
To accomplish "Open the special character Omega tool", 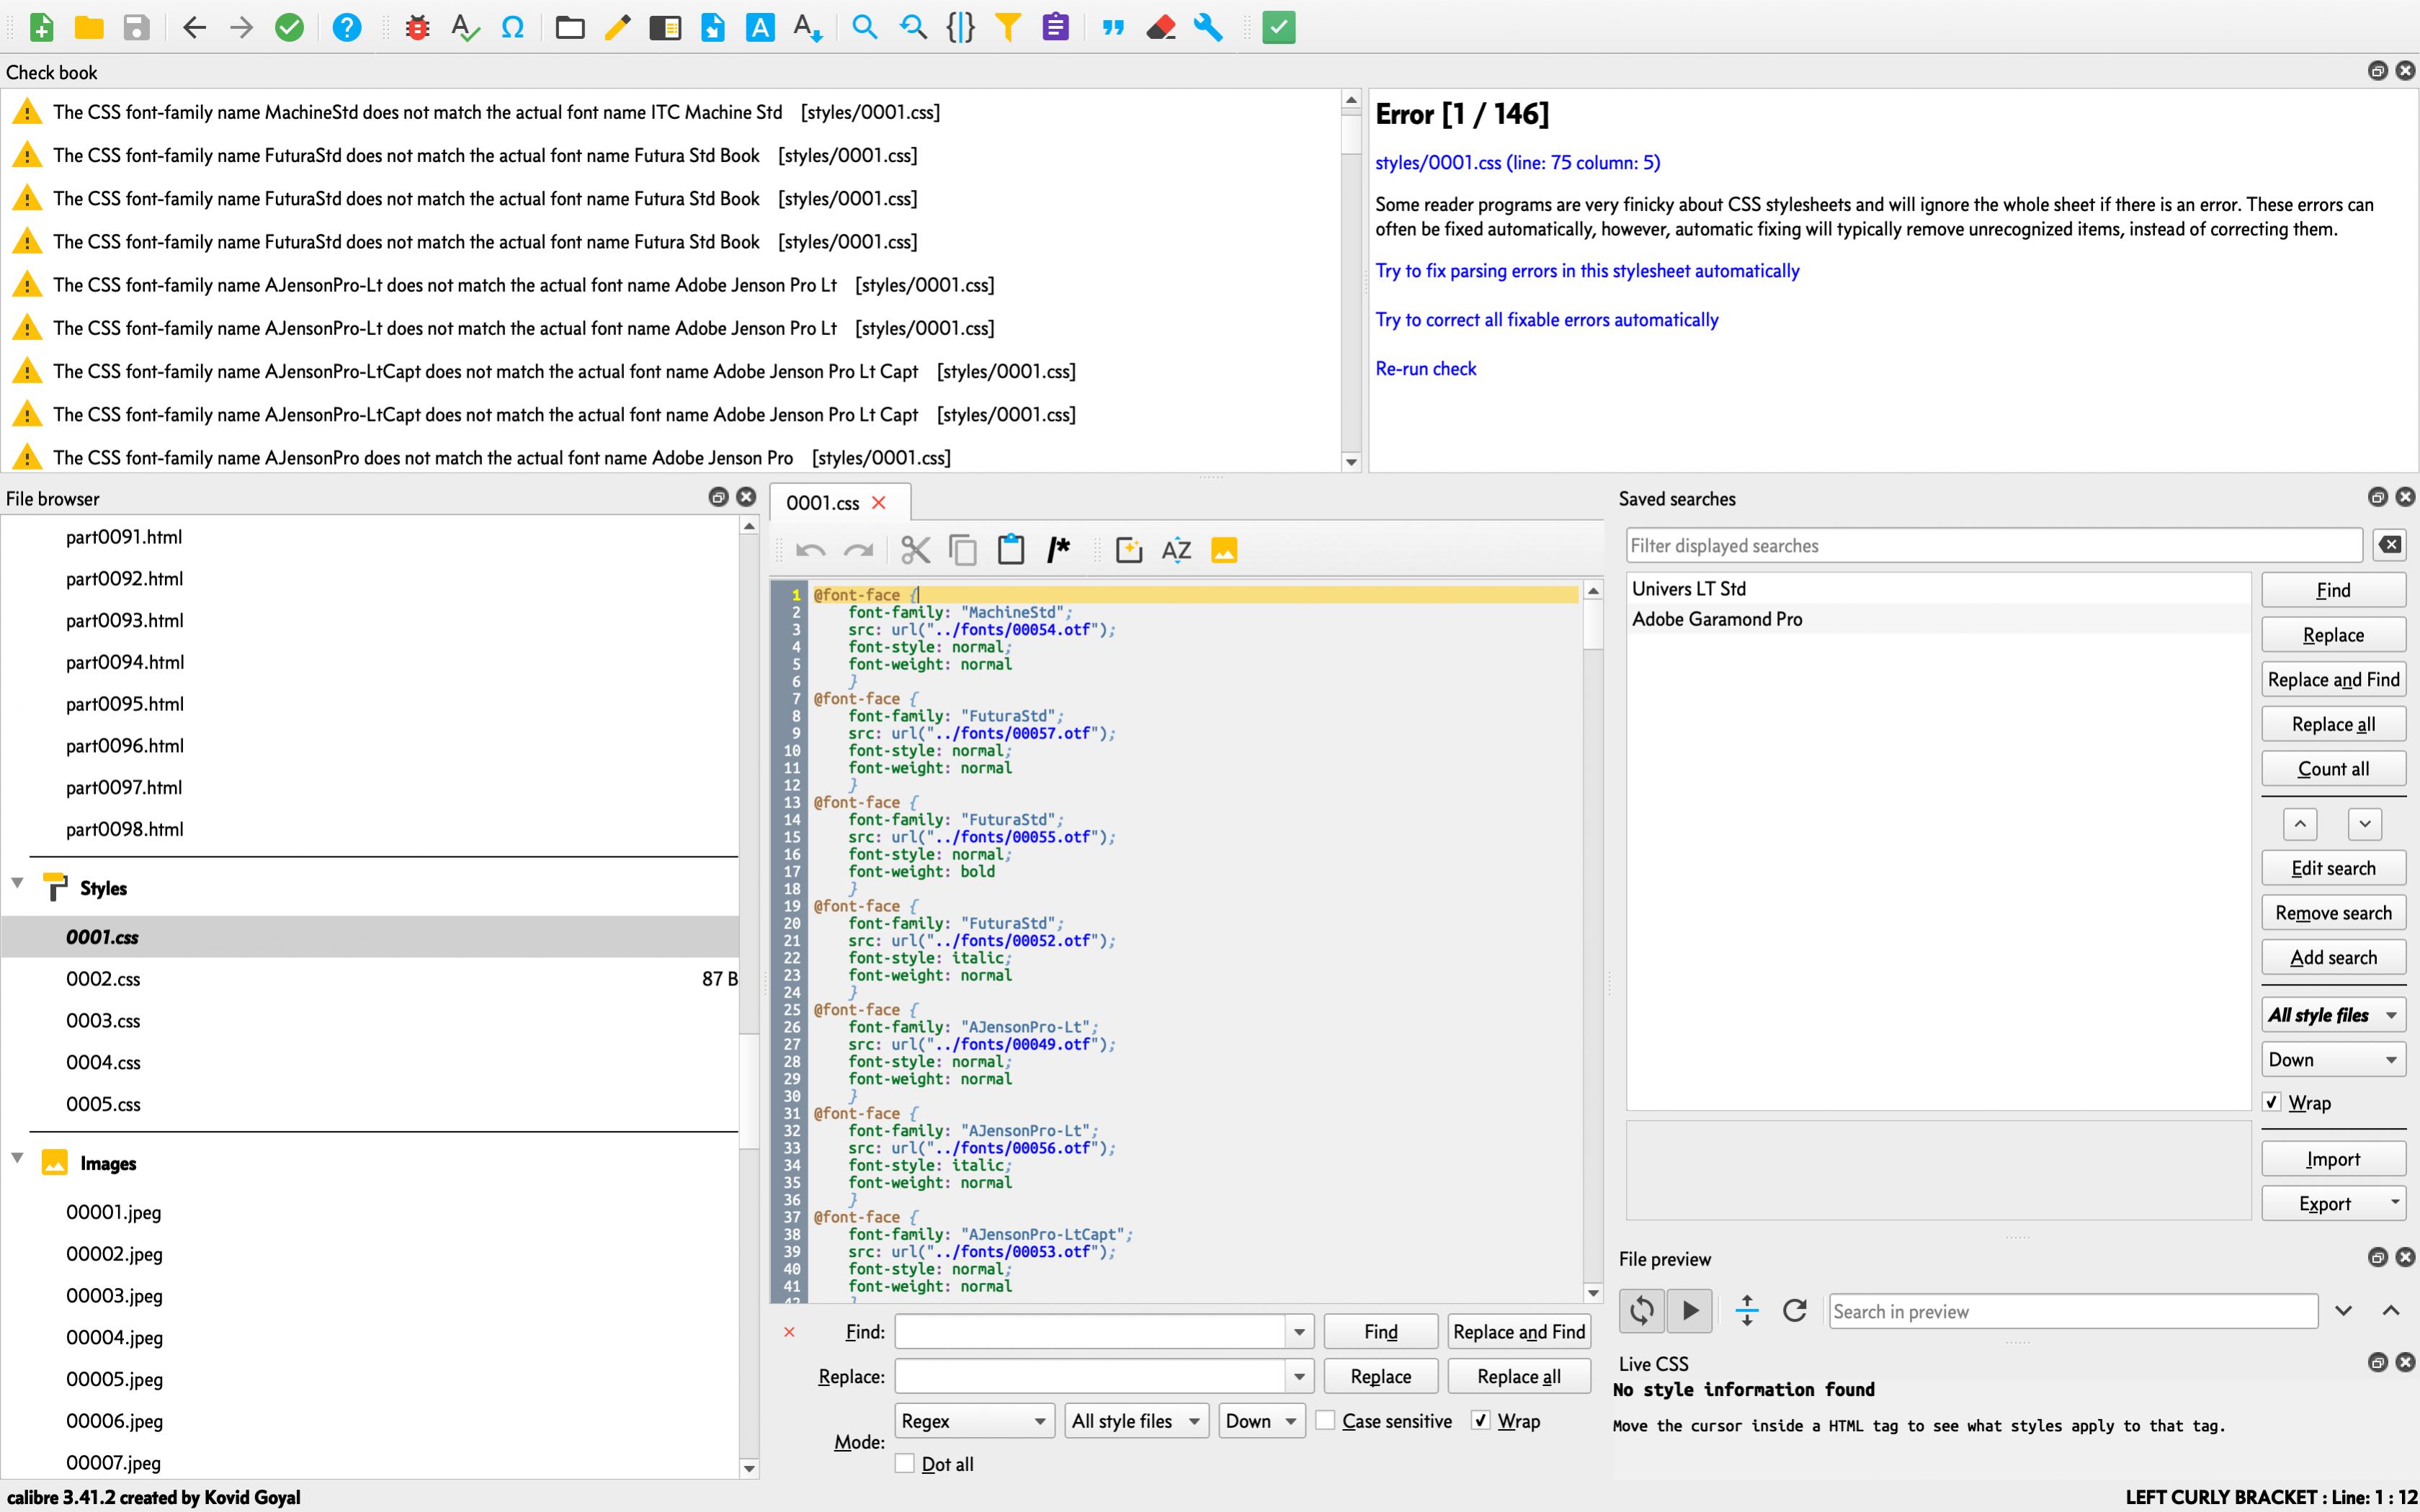I will point(512,27).
